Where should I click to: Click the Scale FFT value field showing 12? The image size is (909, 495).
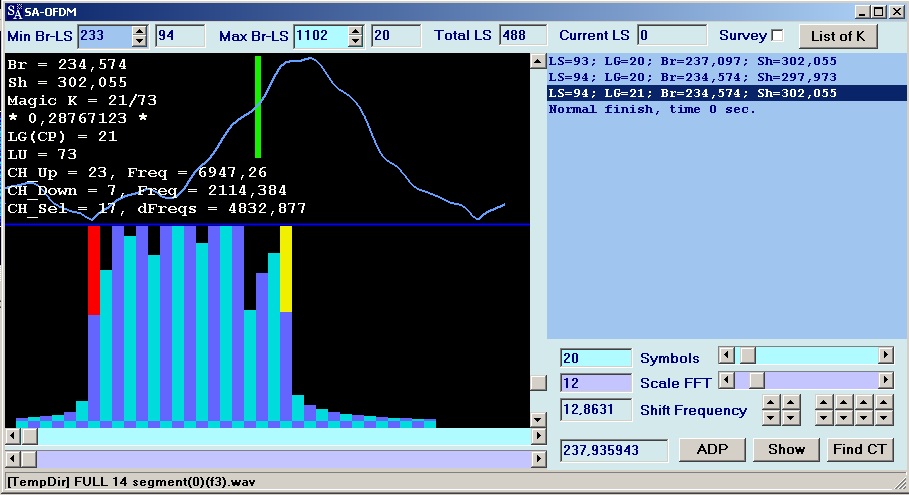(596, 383)
